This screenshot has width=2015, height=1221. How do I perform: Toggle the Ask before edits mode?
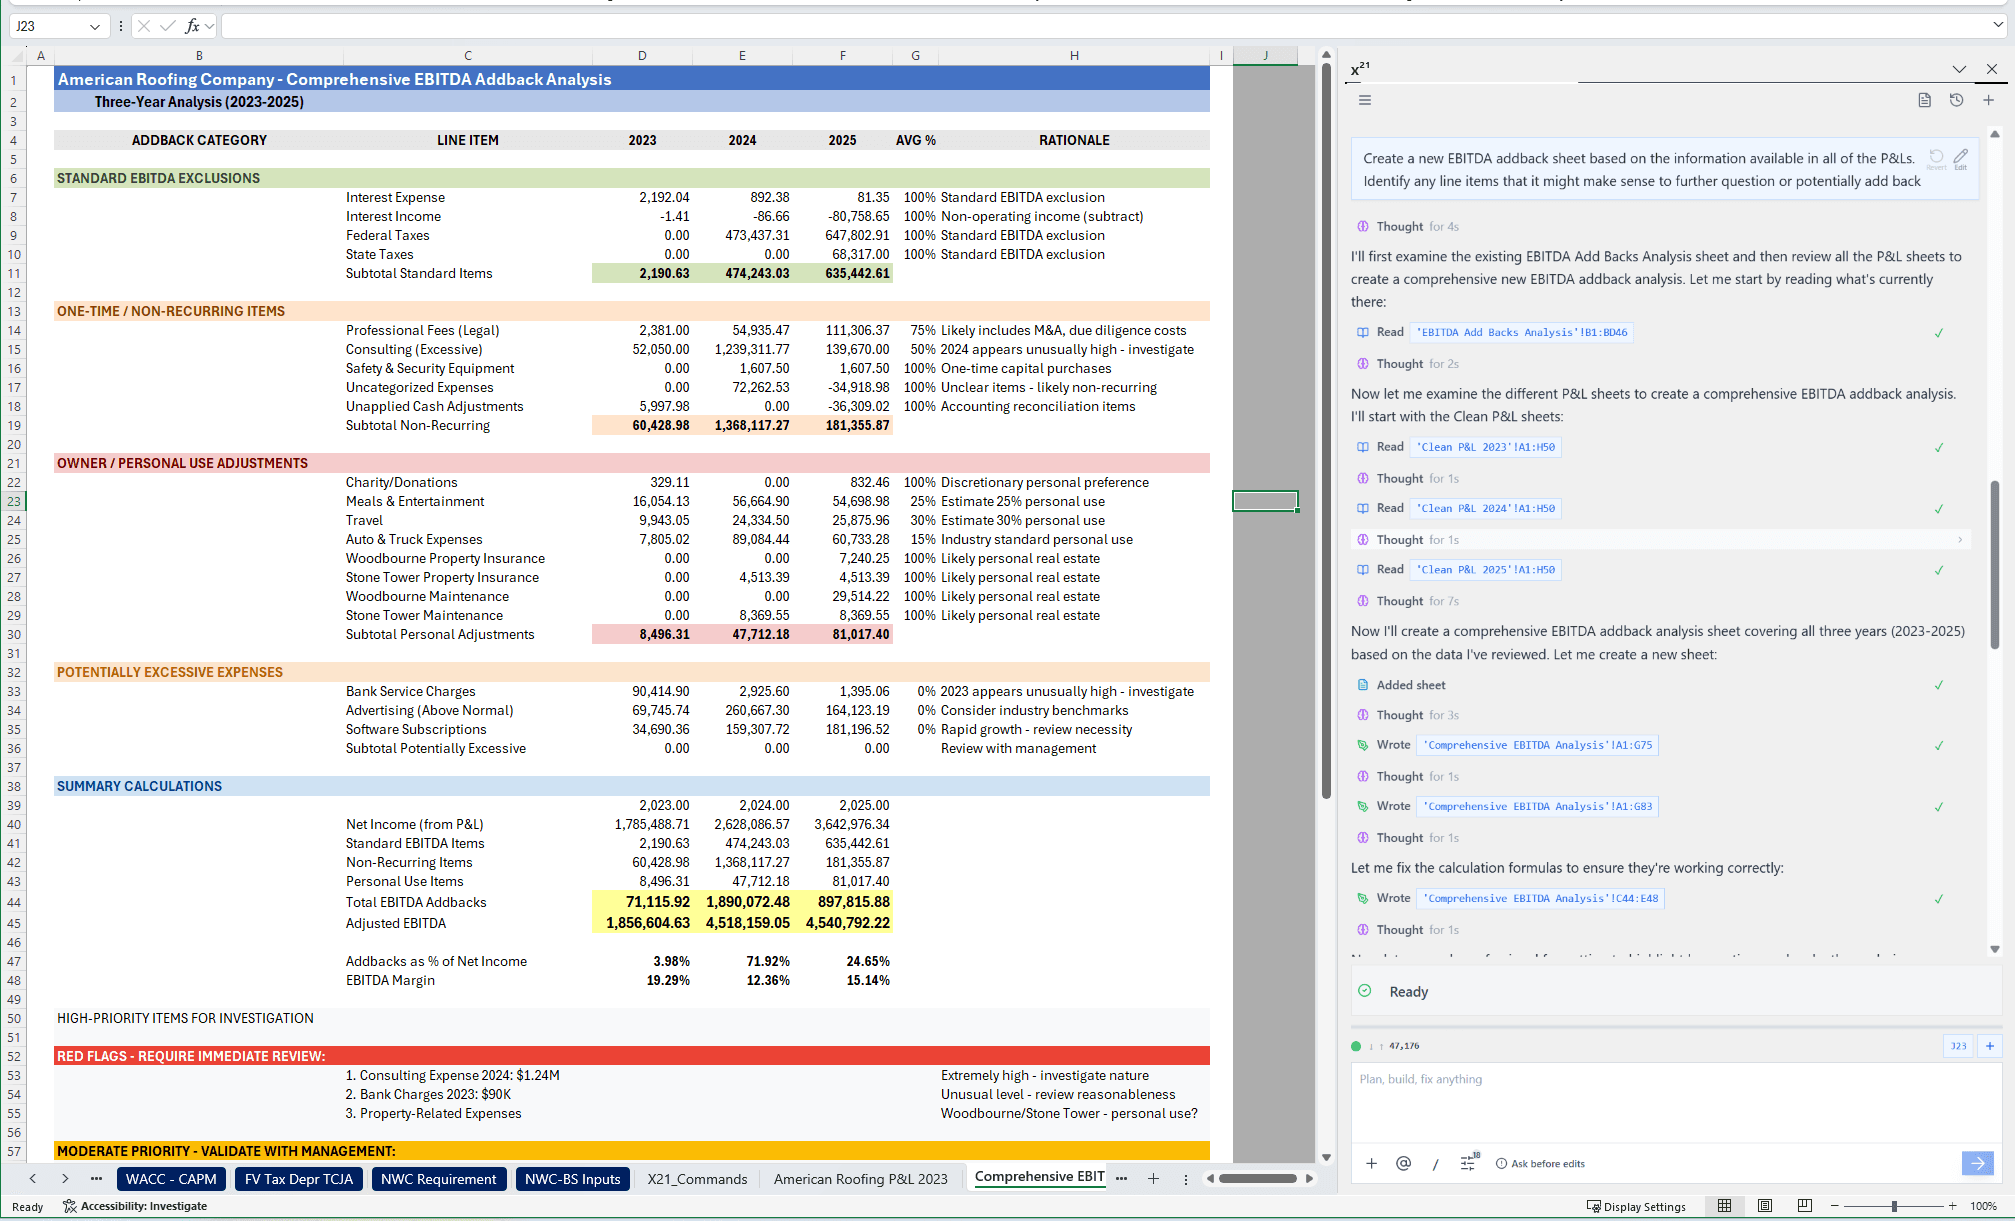tap(1540, 1163)
